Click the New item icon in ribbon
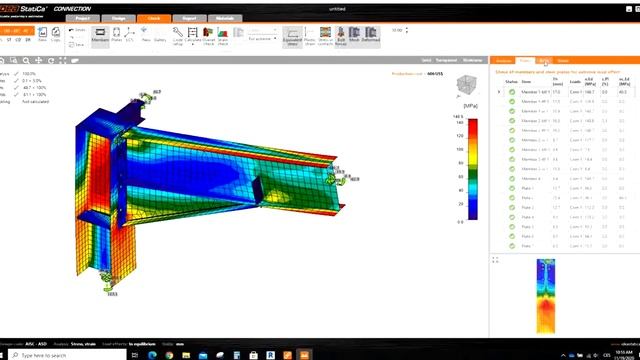Screen dimensions: 640x360 tap(42, 34)
